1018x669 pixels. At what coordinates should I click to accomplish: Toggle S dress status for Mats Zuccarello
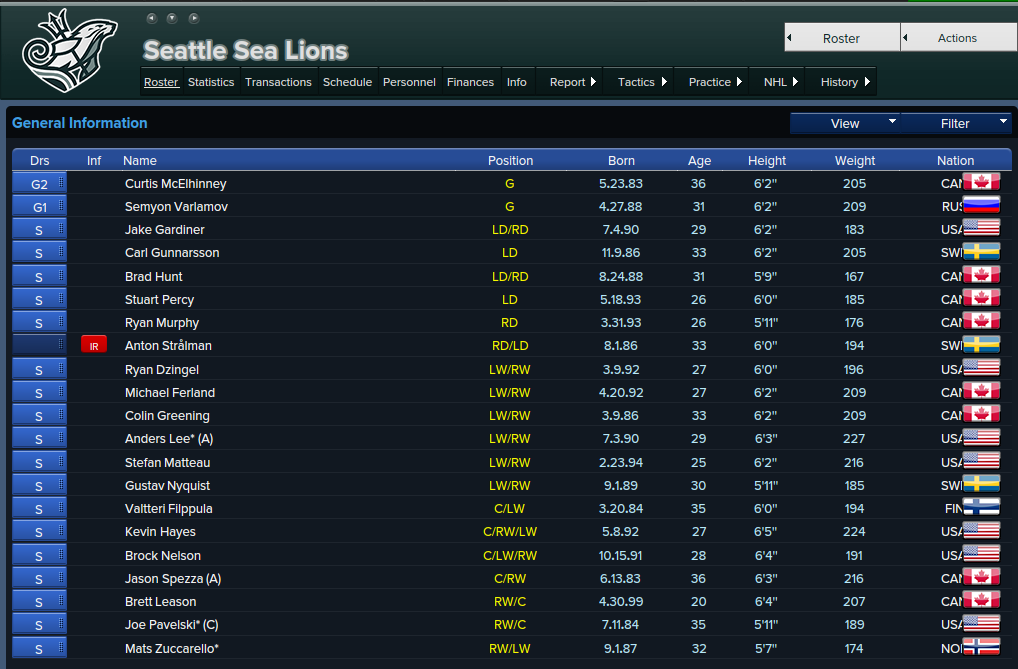coord(39,648)
